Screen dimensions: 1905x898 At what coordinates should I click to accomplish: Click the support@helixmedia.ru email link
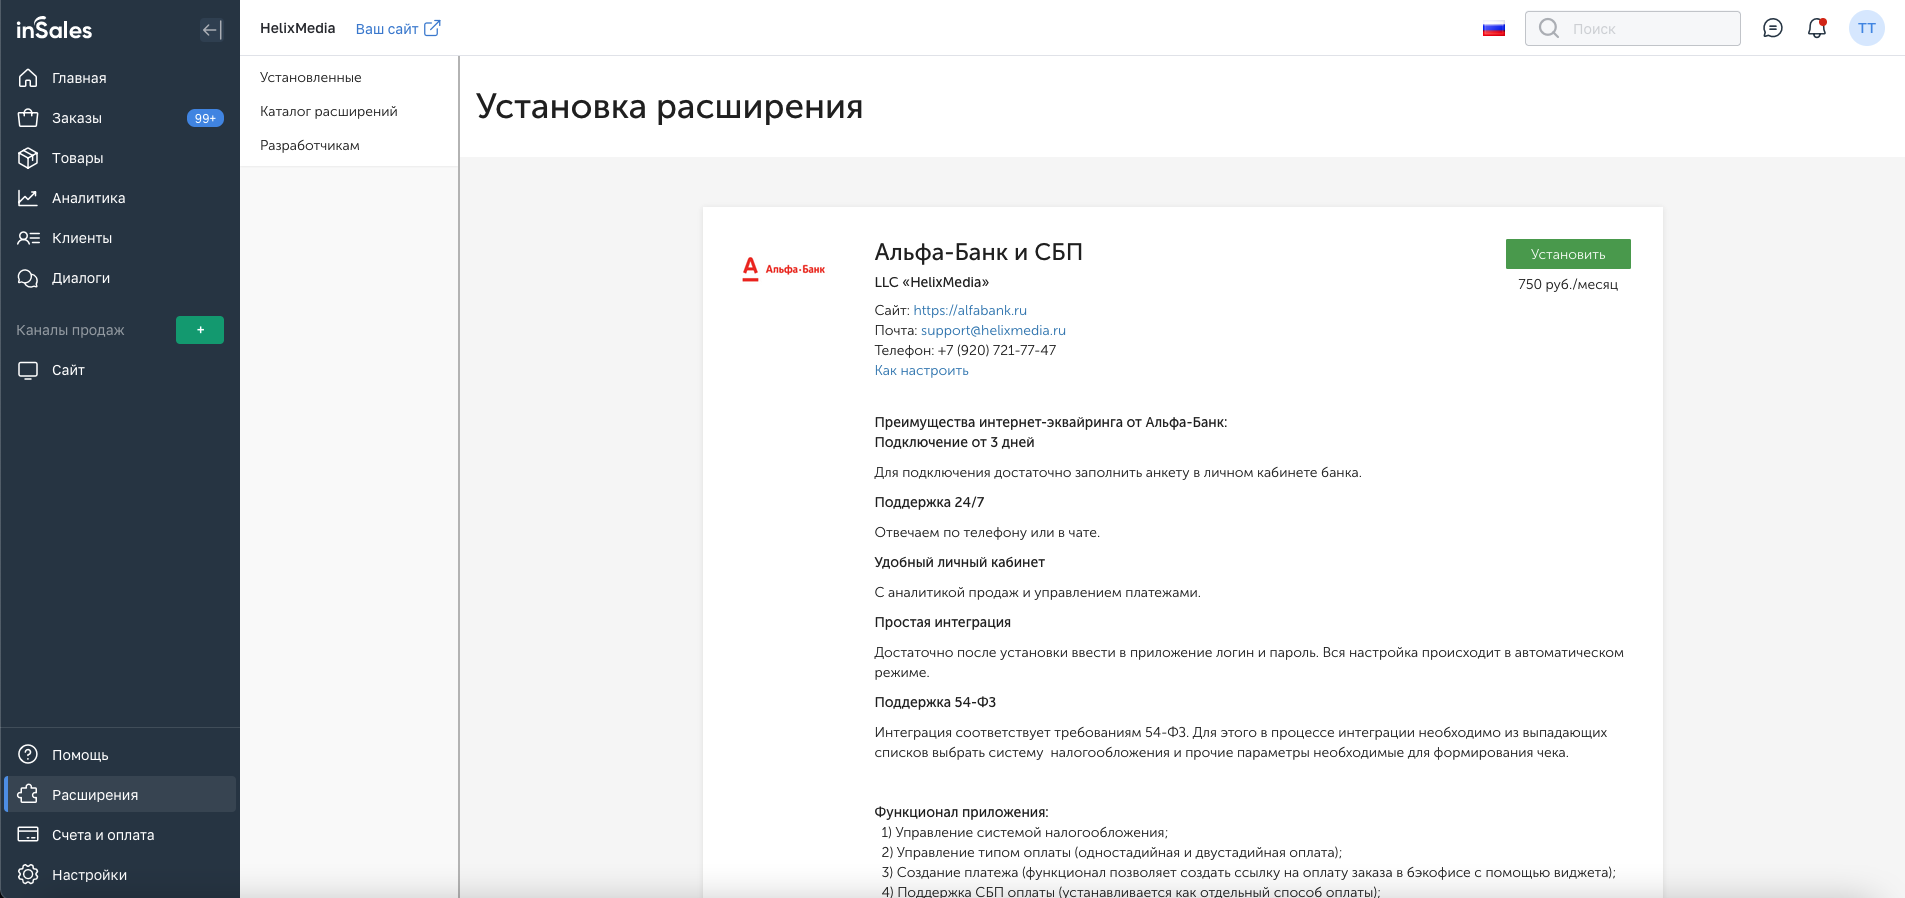tap(993, 330)
